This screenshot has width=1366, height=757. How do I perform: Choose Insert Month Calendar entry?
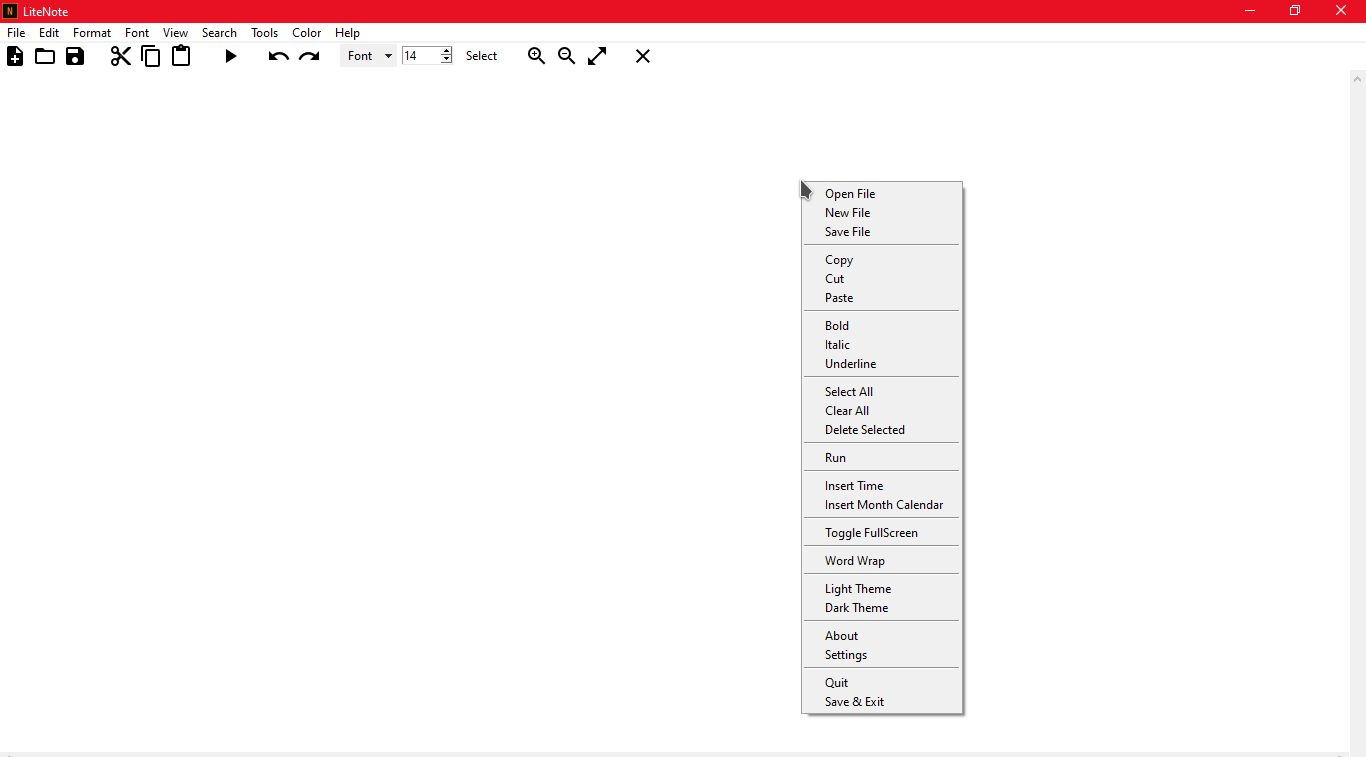pyautogui.click(x=881, y=505)
